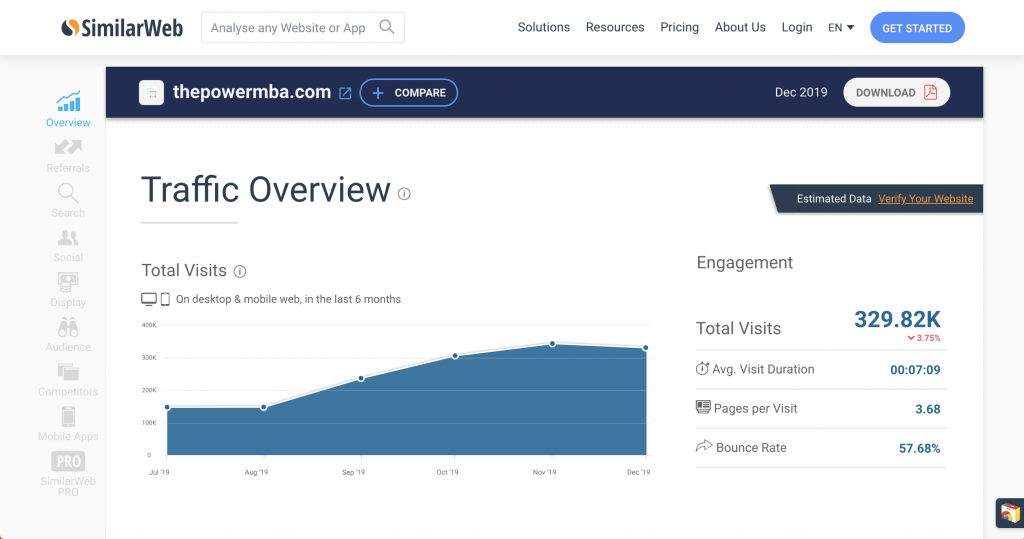1024x539 pixels.
Task: Click the SimilarWeb logo
Action: 122,27
